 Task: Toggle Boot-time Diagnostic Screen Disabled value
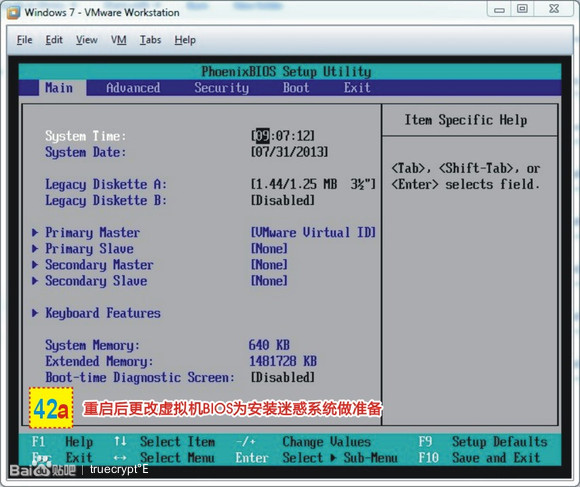(x=283, y=378)
